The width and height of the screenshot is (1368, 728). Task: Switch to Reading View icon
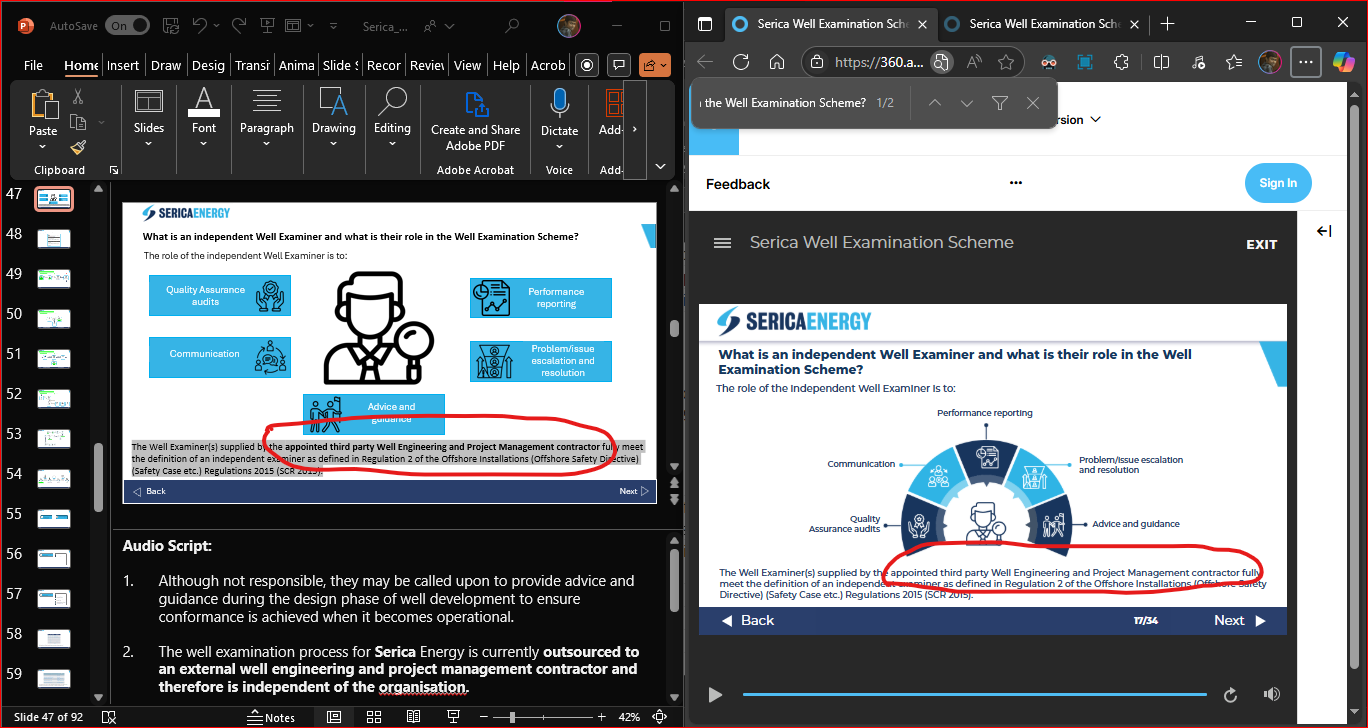(x=413, y=717)
